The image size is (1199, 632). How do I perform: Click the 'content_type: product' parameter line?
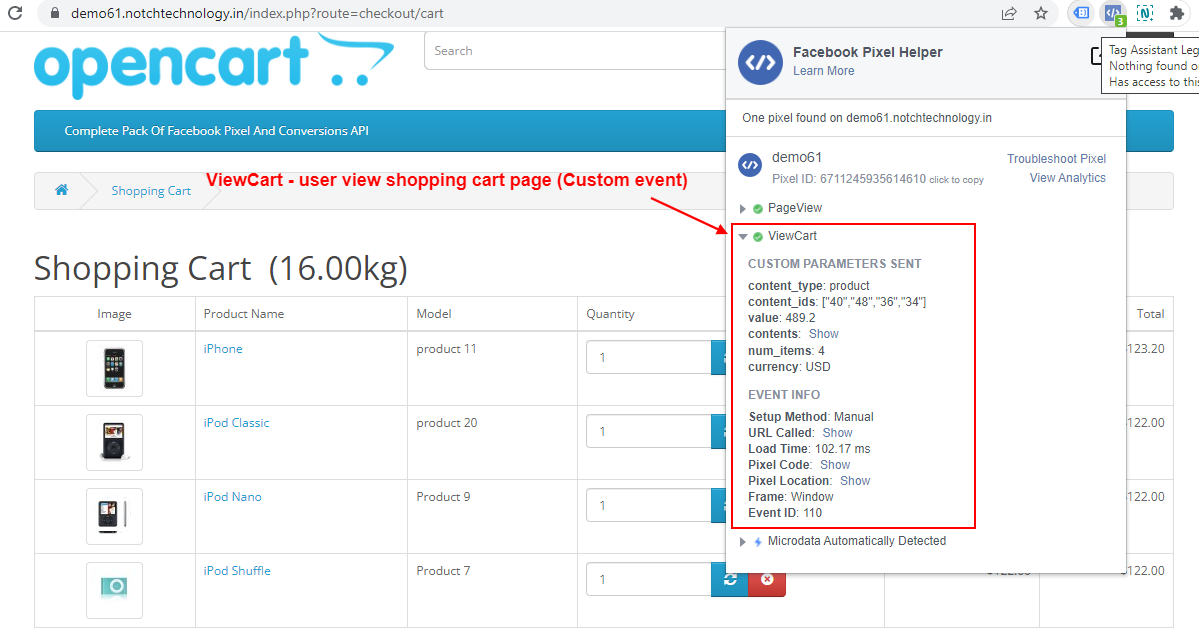coord(809,286)
